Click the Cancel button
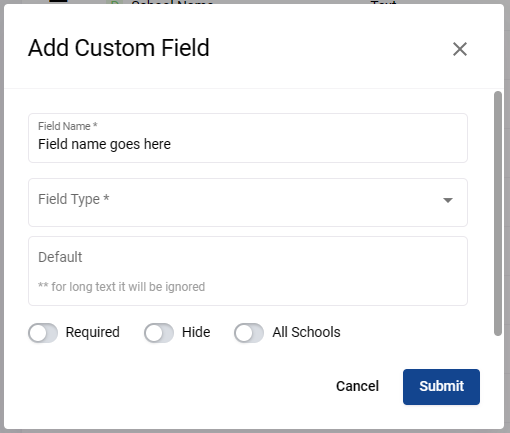 (357, 386)
